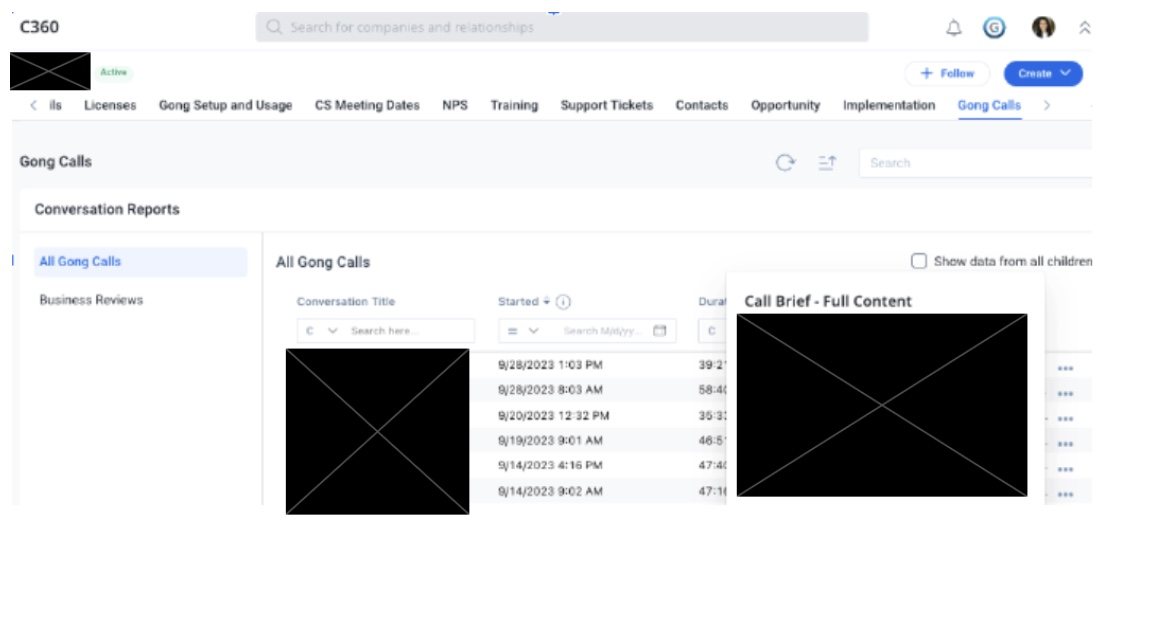1150x620 pixels.
Task: Open the notifications bell
Action: 953,28
